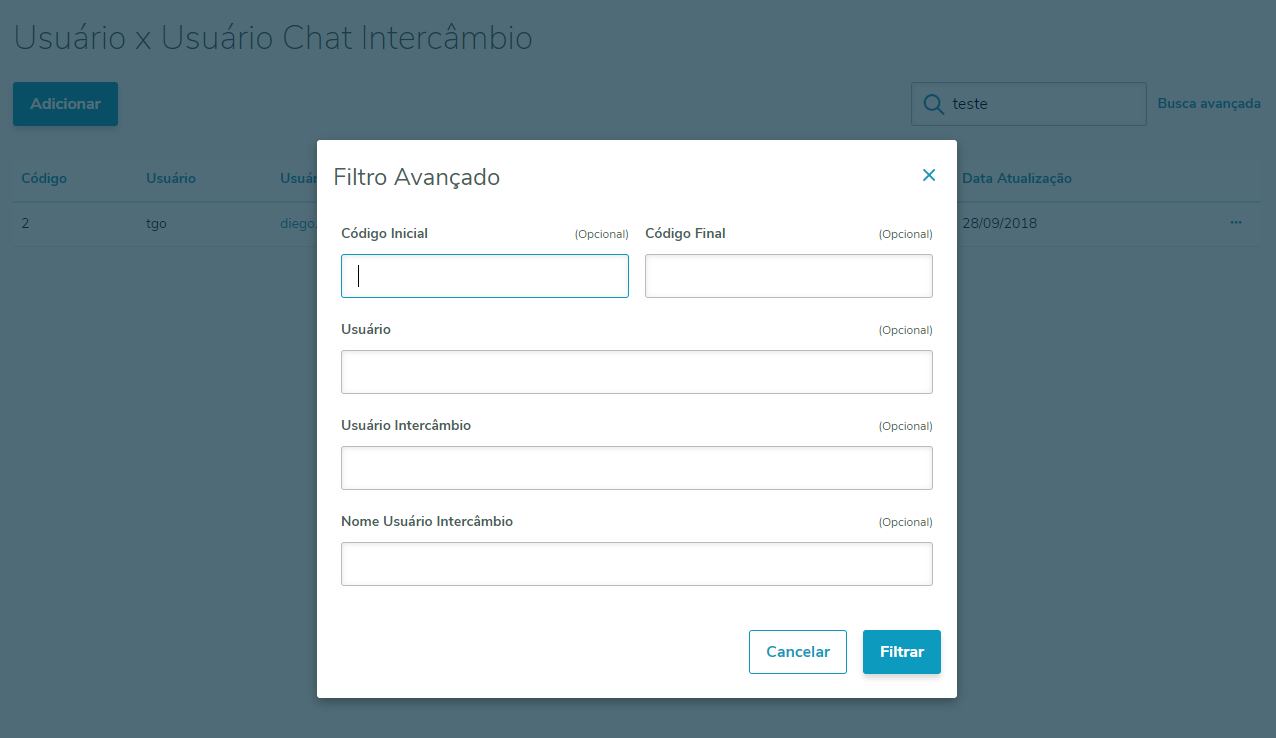Click the Usuário Intercâmbio text box
Screen dimensions: 1276x738
[x=636, y=468]
